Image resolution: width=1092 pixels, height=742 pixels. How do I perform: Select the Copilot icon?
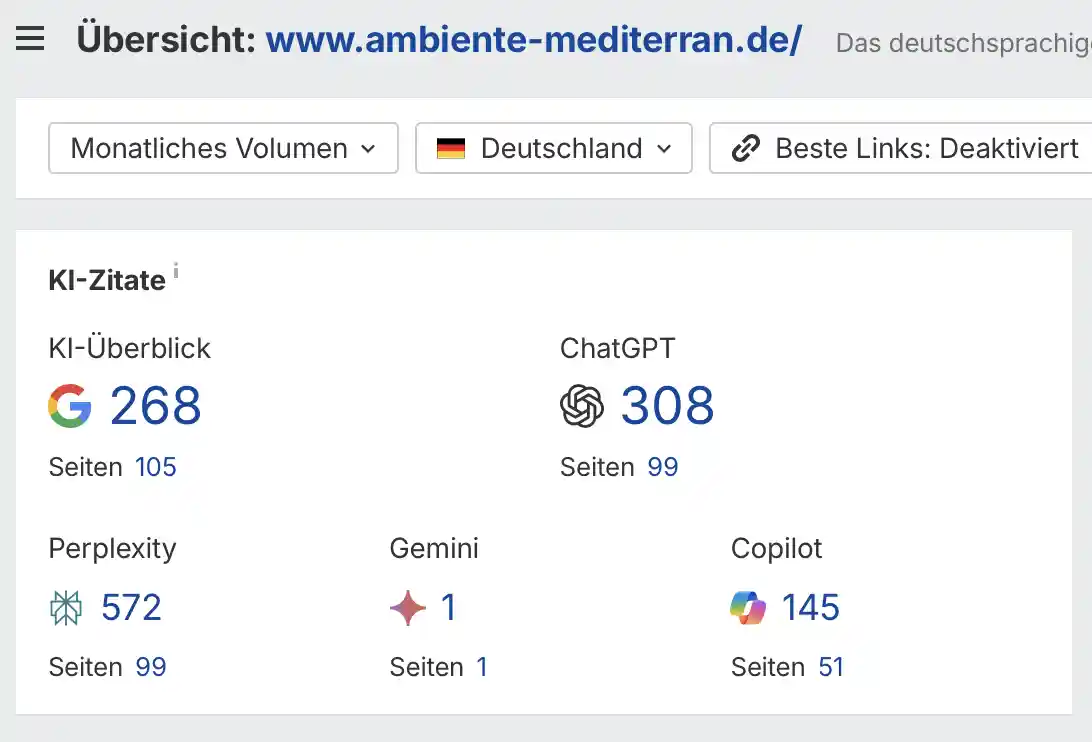[749, 607]
